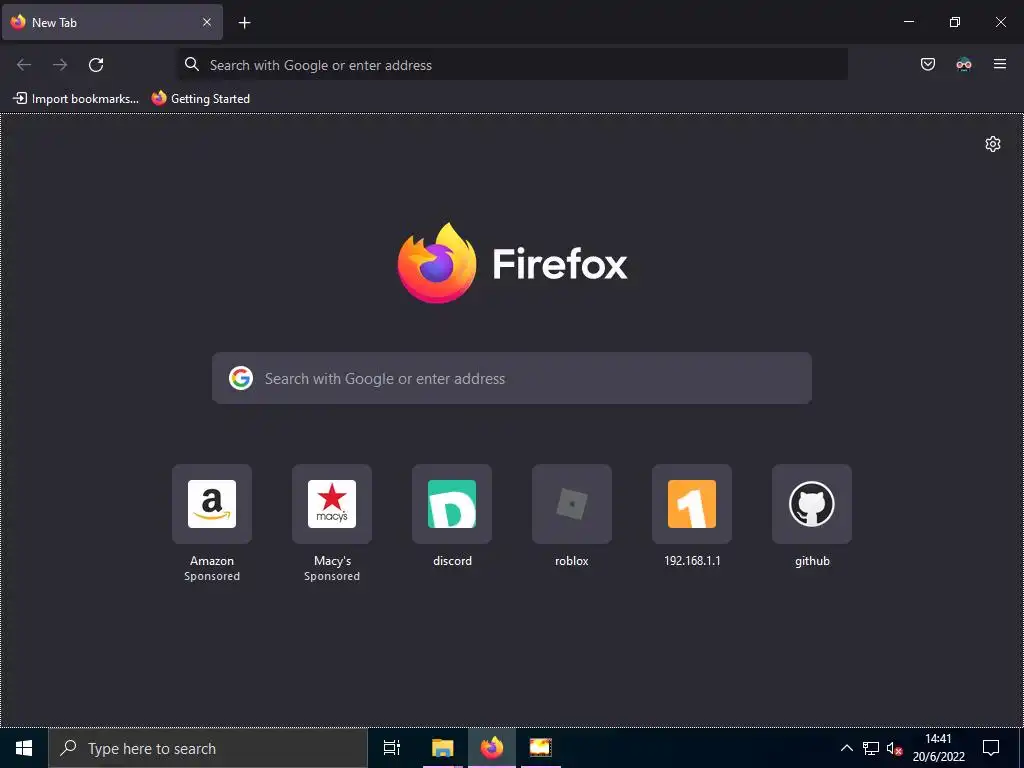The width and height of the screenshot is (1024, 768).
Task: Click the 192.168.1.1 label text
Action: point(692,561)
